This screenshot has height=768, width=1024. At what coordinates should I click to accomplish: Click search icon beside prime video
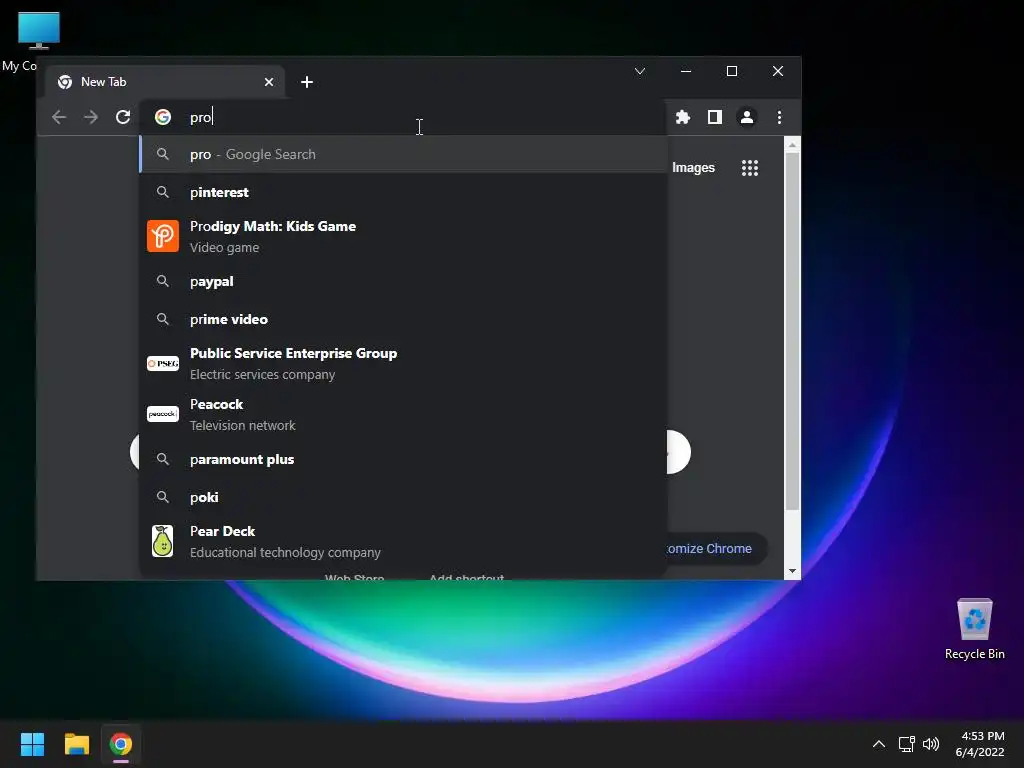tap(163, 319)
